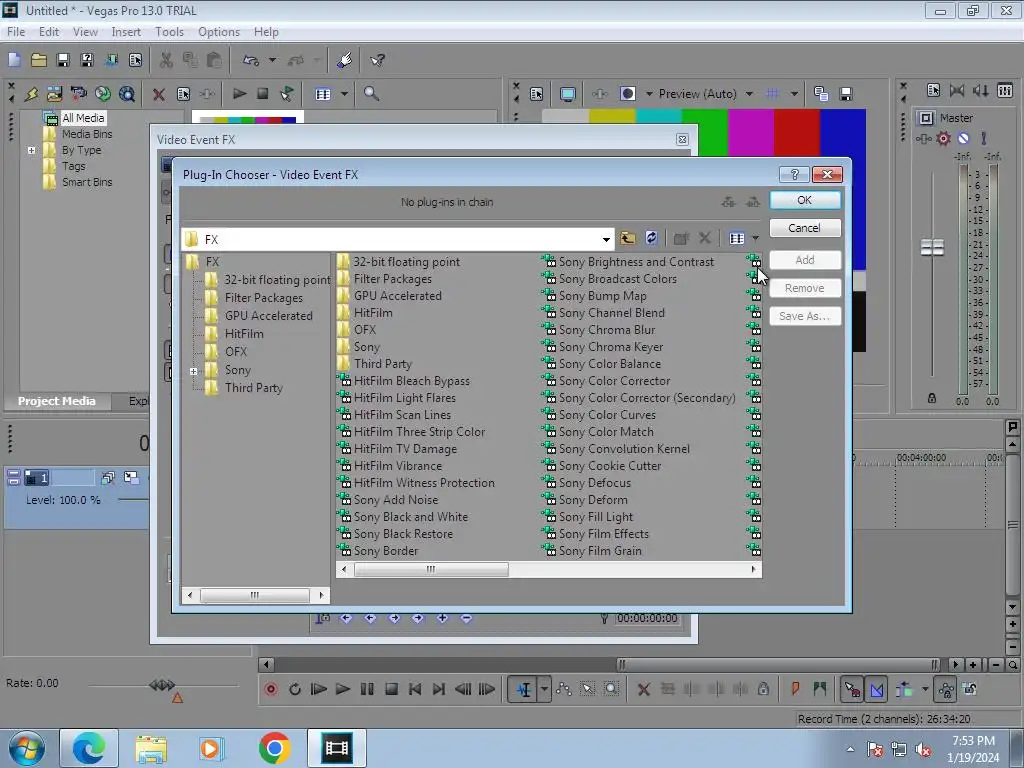Screen dimensions: 1024x768
Task: Toggle Loop Playback in transport bar
Action: (x=295, y=689)
